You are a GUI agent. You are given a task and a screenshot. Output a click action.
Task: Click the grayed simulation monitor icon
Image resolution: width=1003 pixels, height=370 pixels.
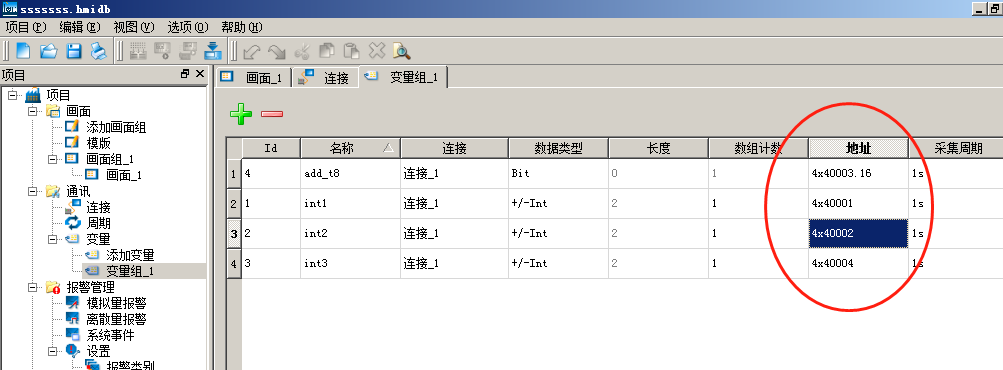[x=163, y=51]
